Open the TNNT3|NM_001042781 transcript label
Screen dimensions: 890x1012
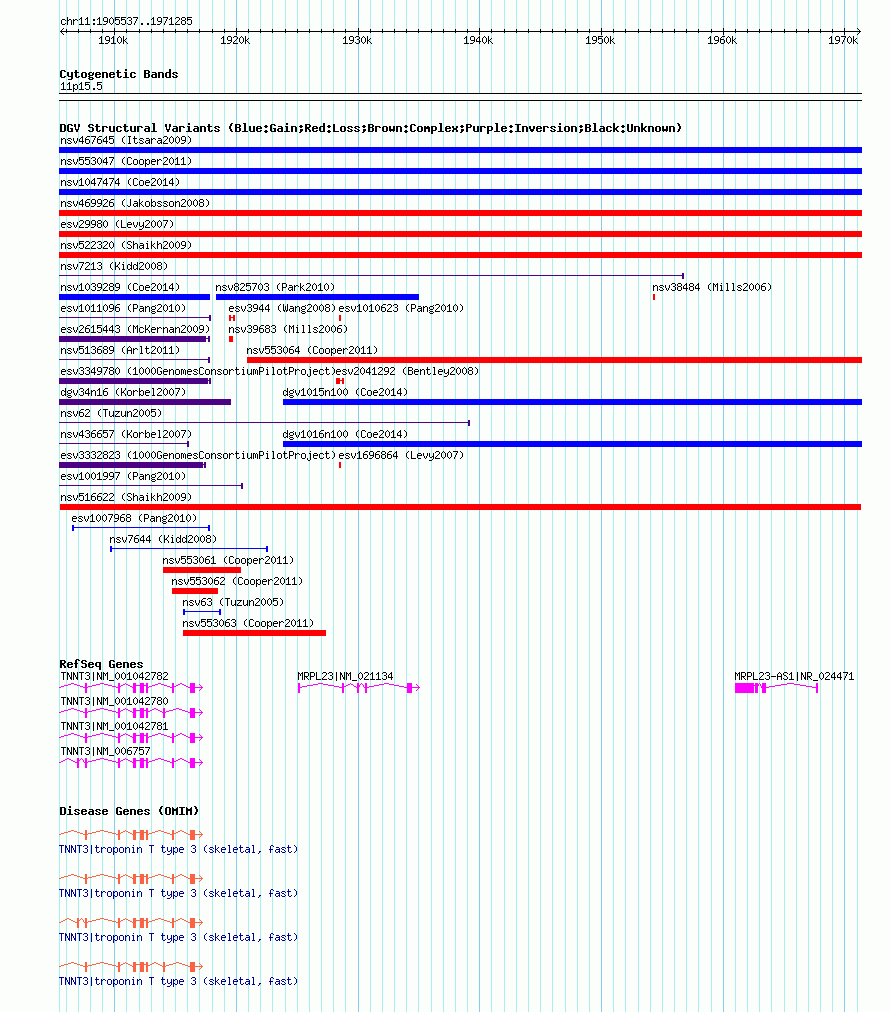114,727
